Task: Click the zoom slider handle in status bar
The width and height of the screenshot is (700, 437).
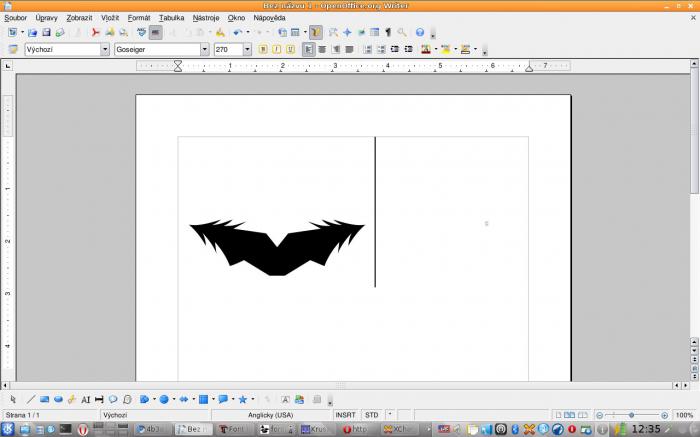Action: tap(632, 415)
